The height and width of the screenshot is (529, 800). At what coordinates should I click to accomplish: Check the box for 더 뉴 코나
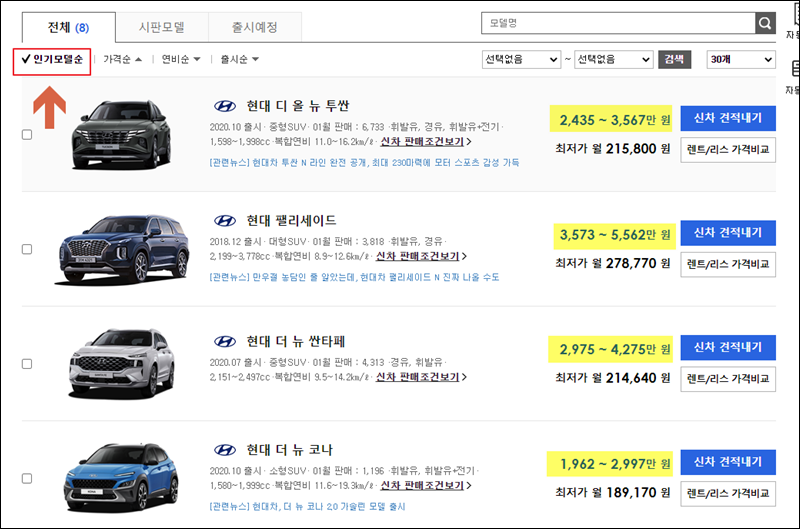(x=27, y=478)
